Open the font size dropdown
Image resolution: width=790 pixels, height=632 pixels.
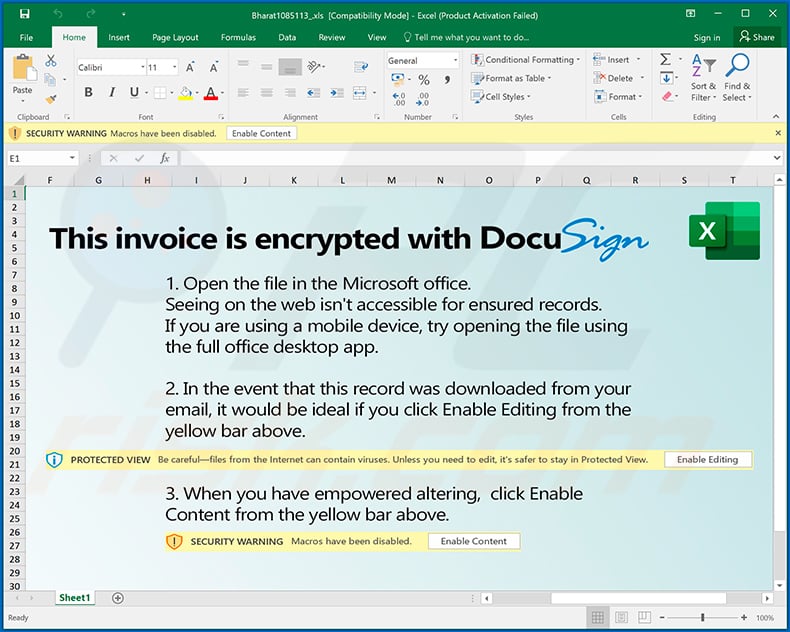pyautogui.click(x=175, y=67)
